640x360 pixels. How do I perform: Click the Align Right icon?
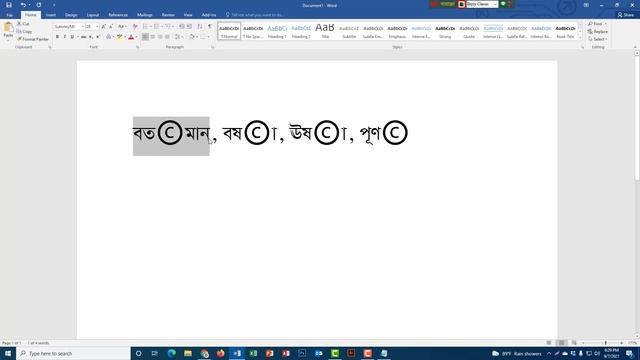tap(160, 37)
